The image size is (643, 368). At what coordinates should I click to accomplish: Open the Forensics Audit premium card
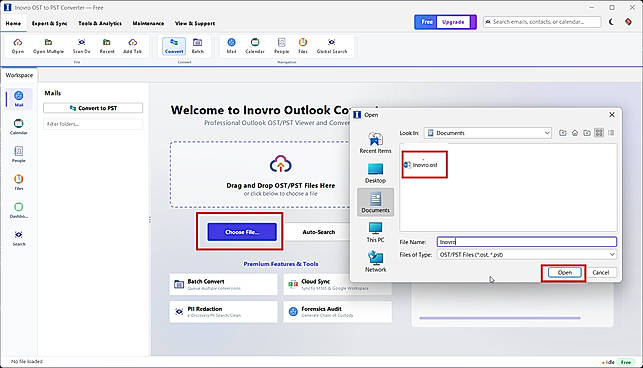[x=337, y=312]
